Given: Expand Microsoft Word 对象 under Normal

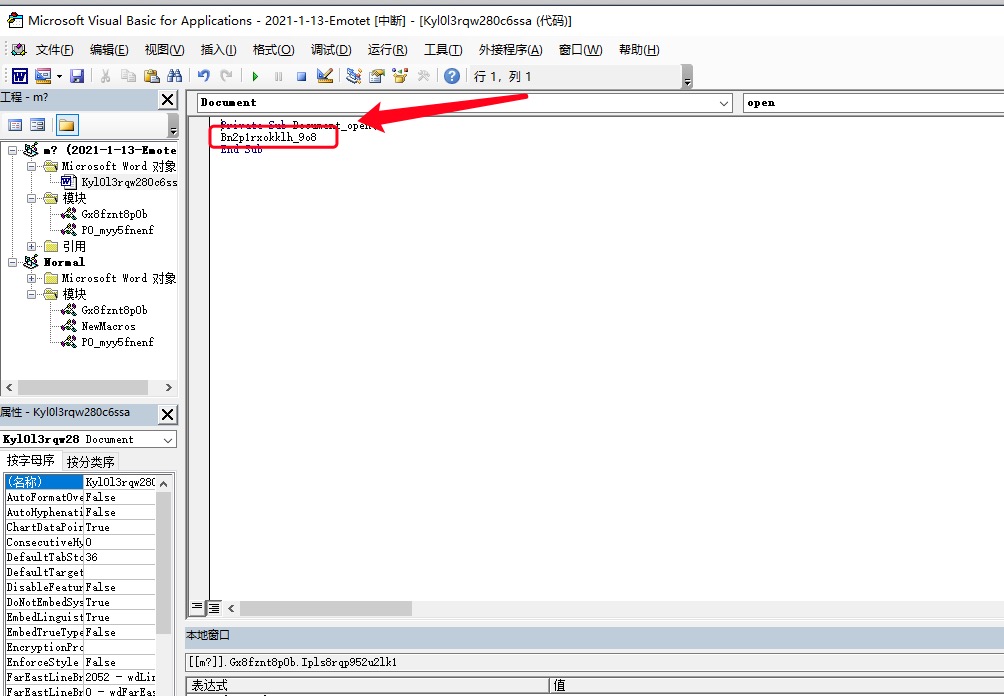Looking at the screenshot, I should coord(31,279).
